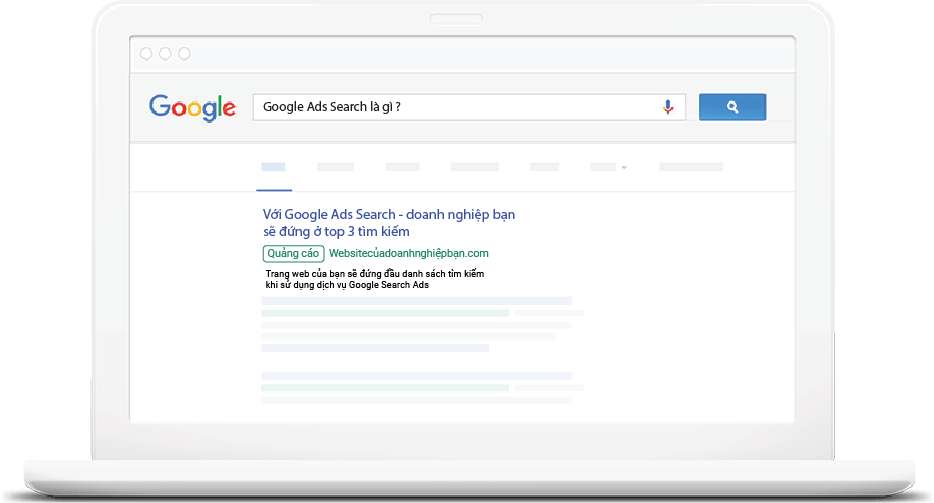The image size is (934, 503).
Task: Open the third placeholder search result title
Action: (416, 376)
